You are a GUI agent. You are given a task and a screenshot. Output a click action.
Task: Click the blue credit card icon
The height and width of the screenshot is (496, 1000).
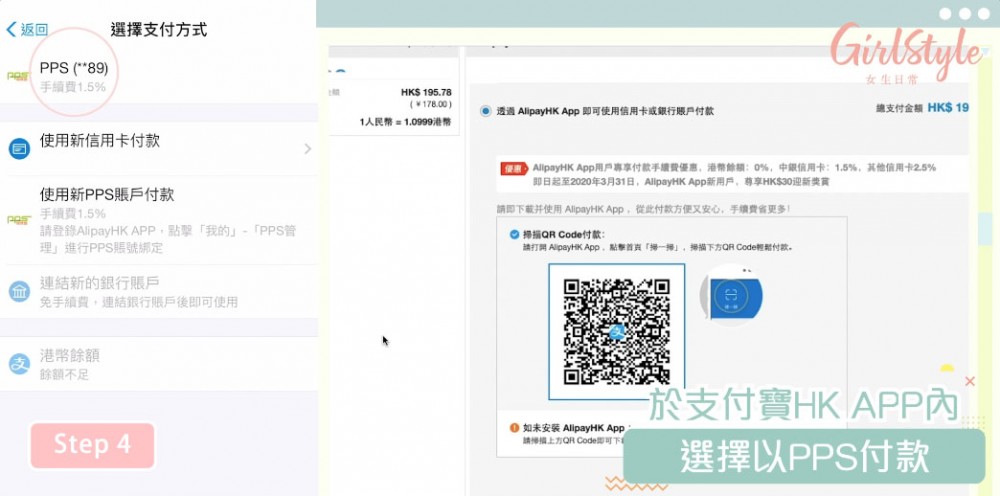pos(19,148)
